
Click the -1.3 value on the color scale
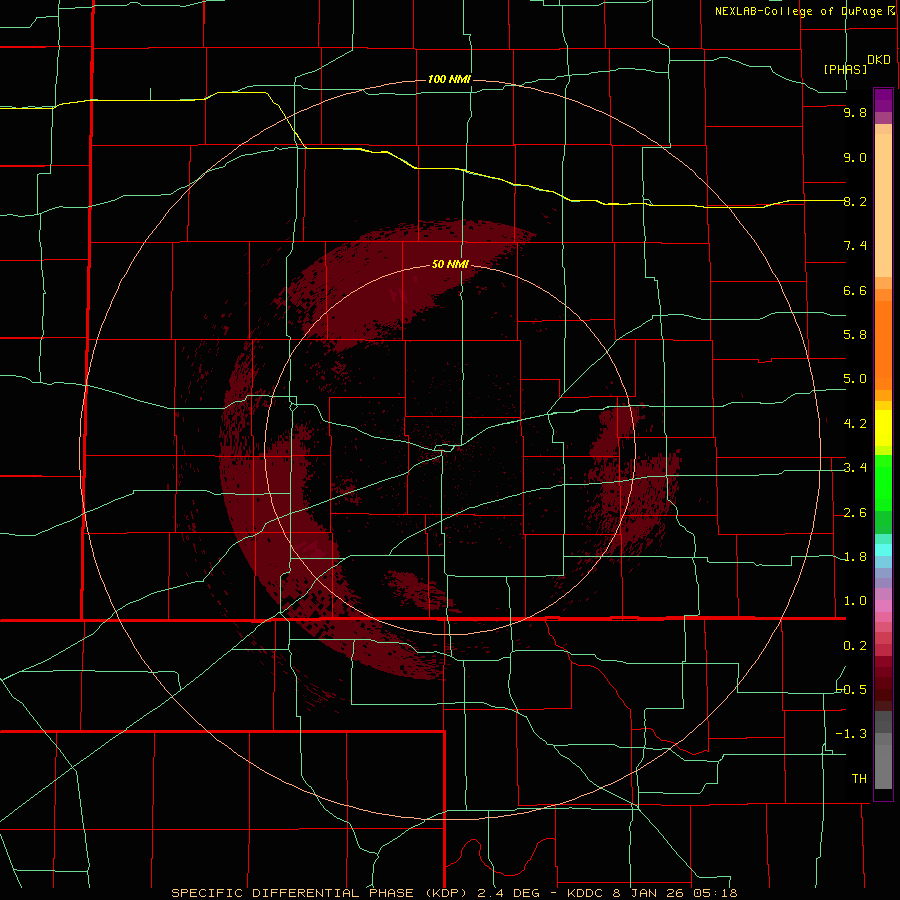point(852,734)
